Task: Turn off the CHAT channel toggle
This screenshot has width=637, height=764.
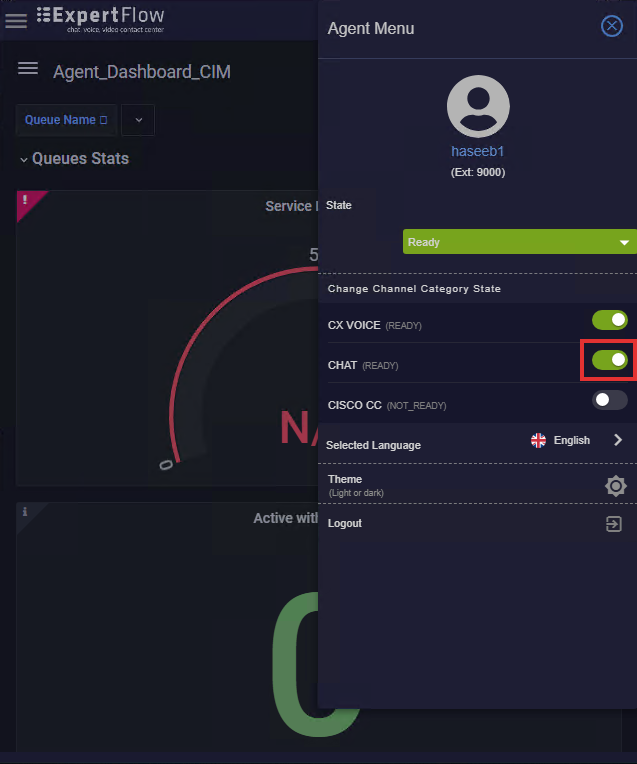Action: click(609, 360)
